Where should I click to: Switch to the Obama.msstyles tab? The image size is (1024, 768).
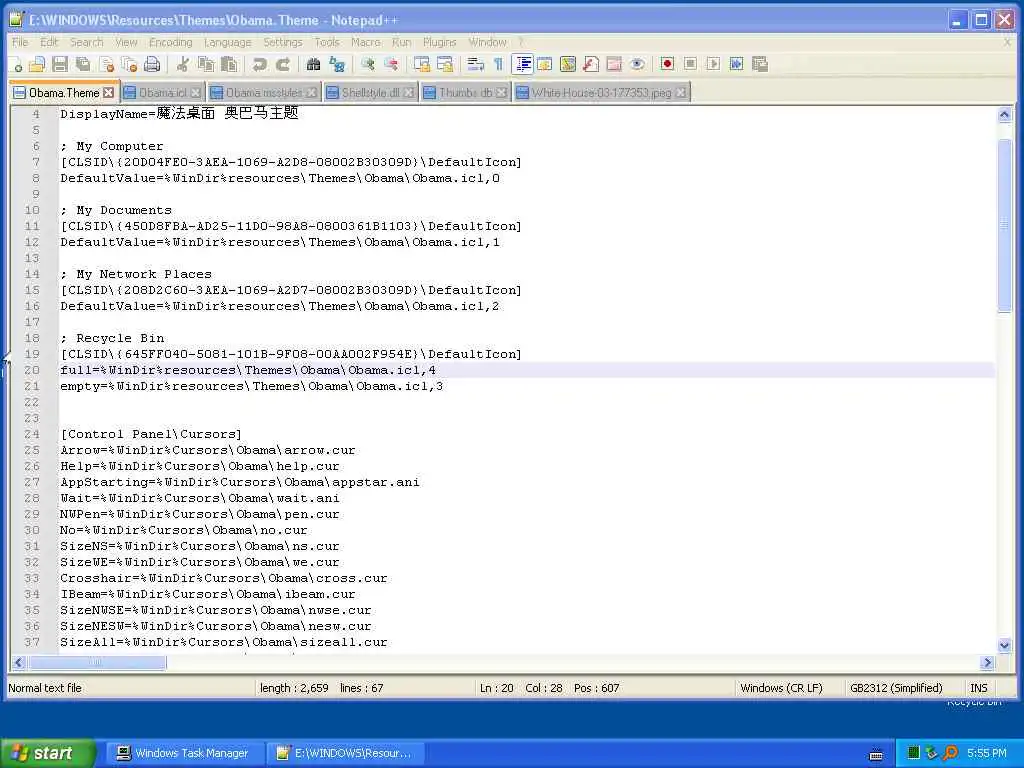point(264,93)
